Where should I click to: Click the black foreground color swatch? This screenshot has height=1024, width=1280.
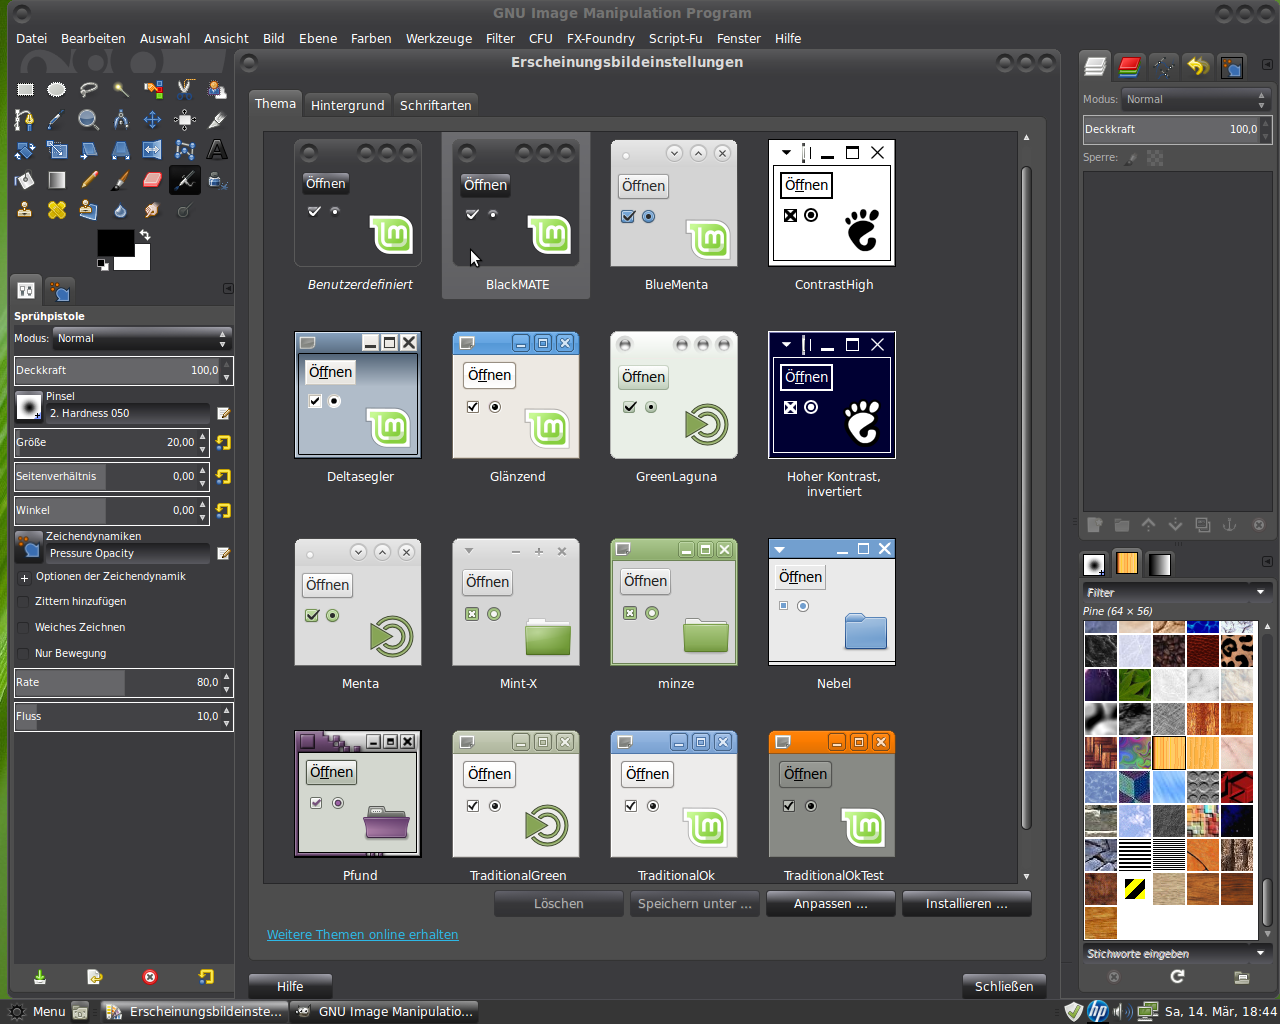[113, 243]
